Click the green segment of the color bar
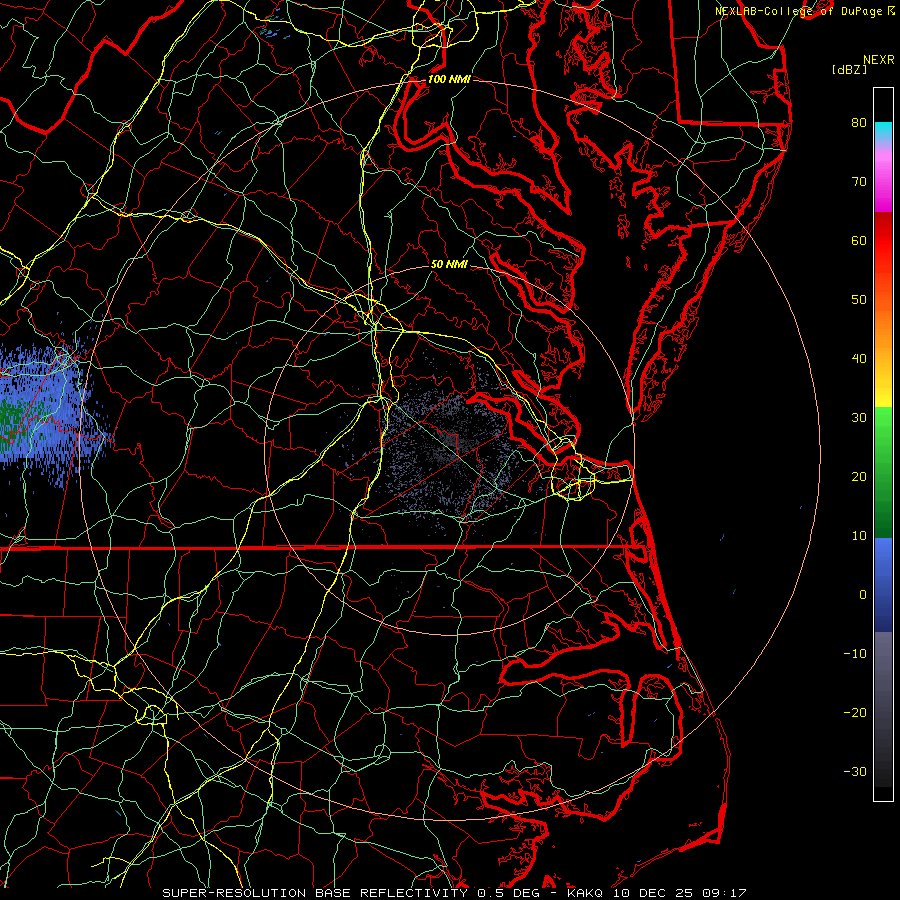 883,472
